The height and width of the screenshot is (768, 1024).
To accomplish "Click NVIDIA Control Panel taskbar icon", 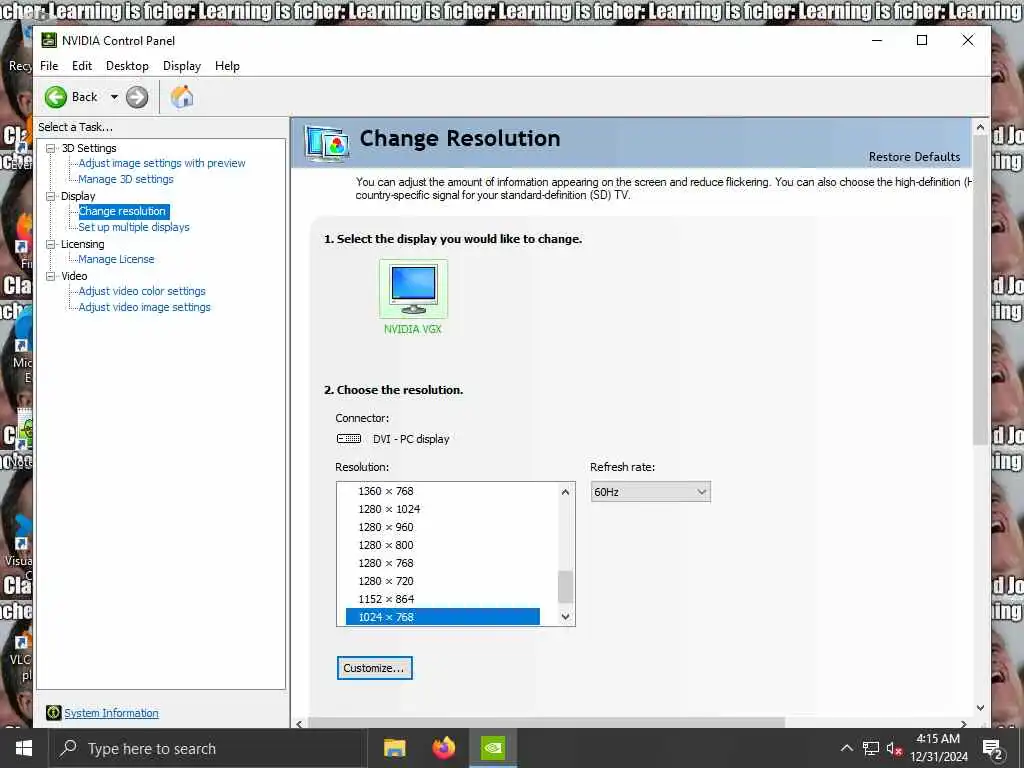I will (493, 748).
